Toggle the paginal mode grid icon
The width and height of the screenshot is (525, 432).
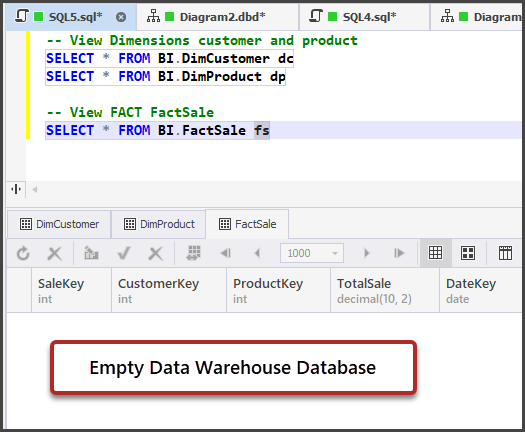coord(194,253)
